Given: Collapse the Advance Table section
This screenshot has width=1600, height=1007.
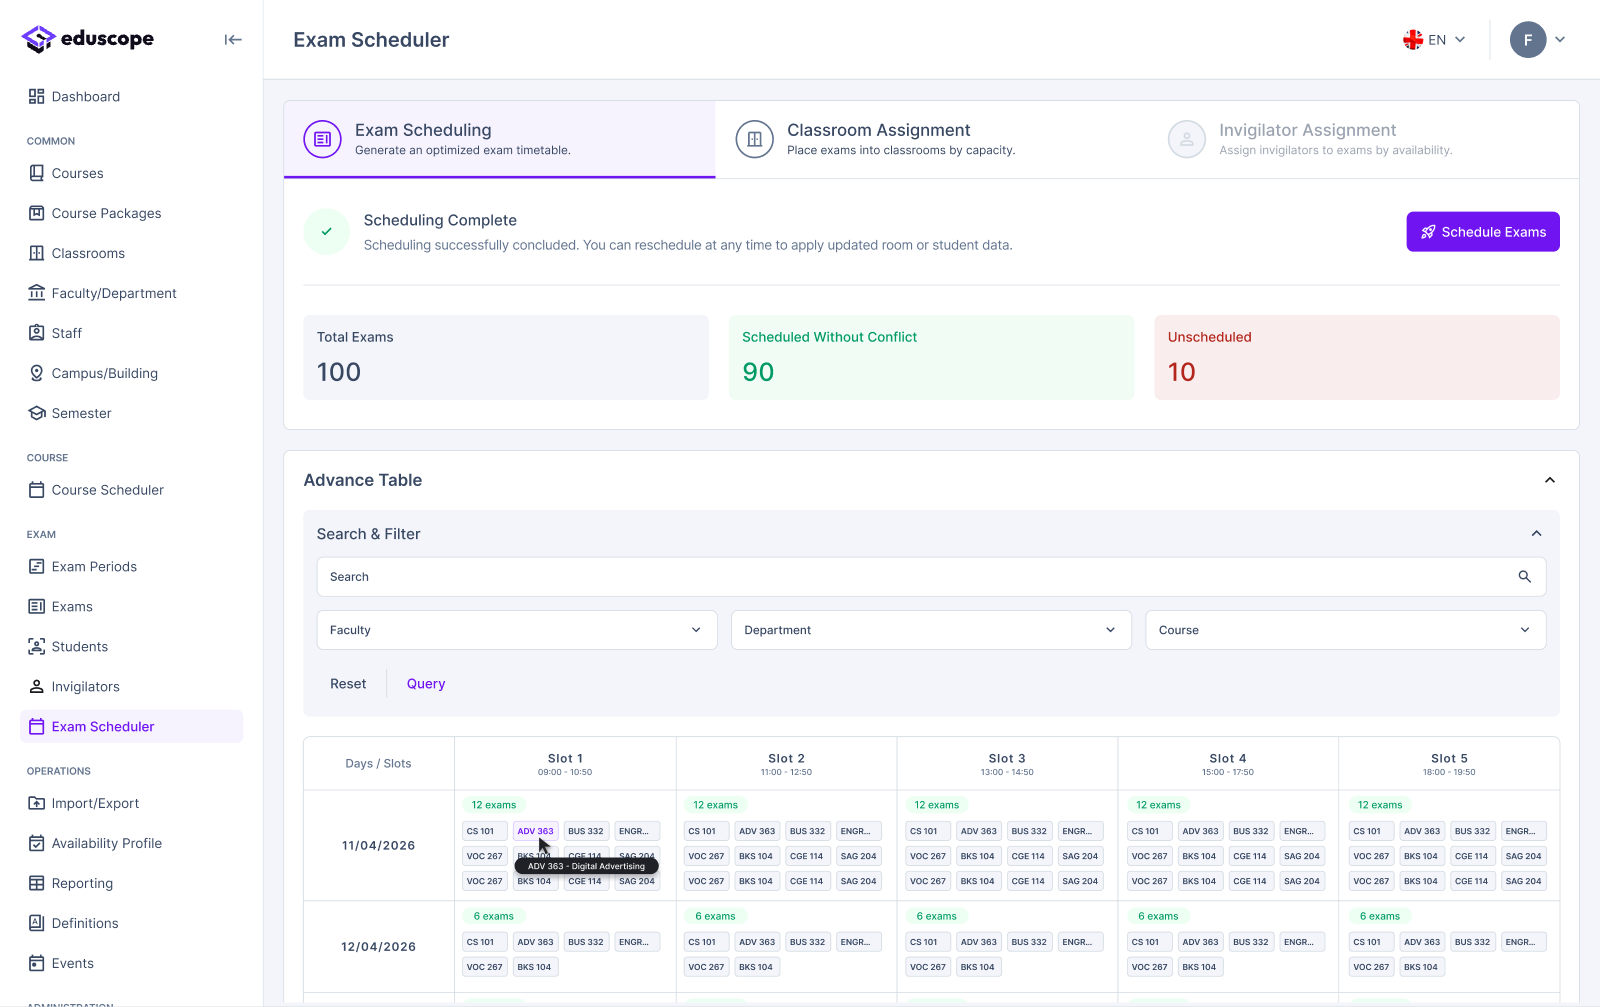Looking at the screenshot, I should coord(1550,480).
